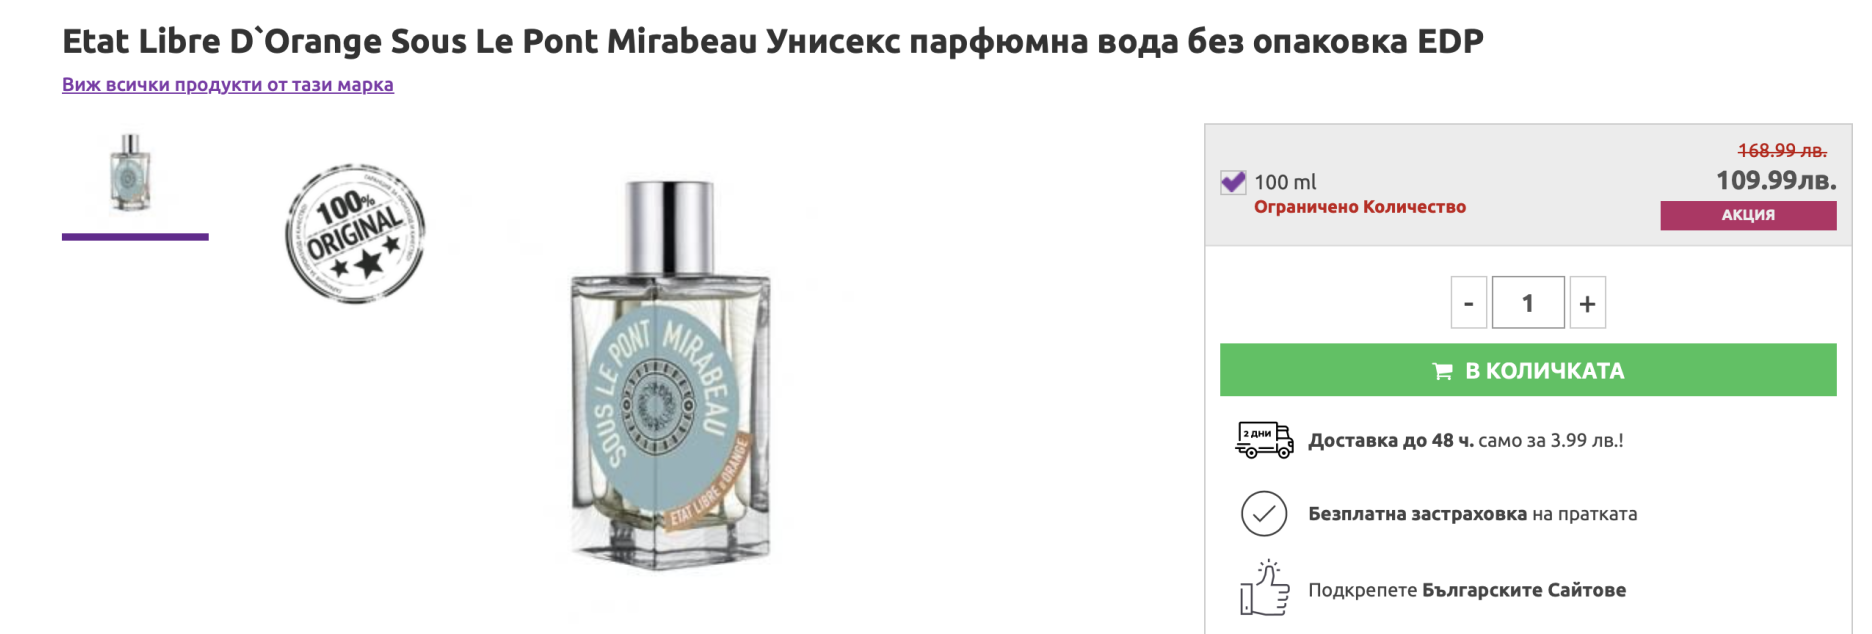1872x634 pixels.
Task: Decrease quantity with the minus button
Action: 1469,303
